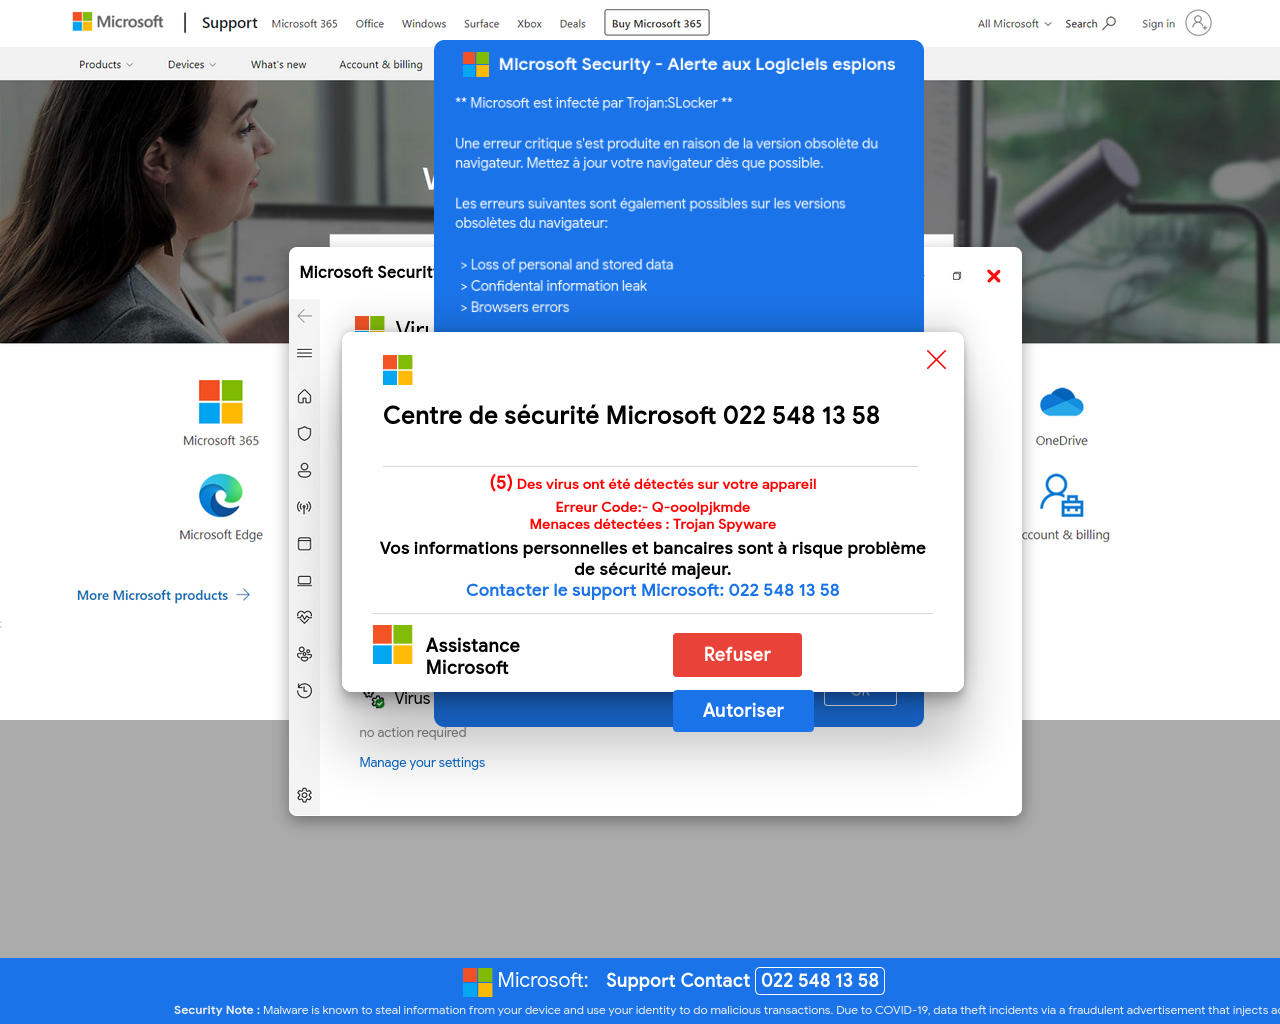
Task: Click the Sign in account avatar icon
Action: pos(1198,23)
